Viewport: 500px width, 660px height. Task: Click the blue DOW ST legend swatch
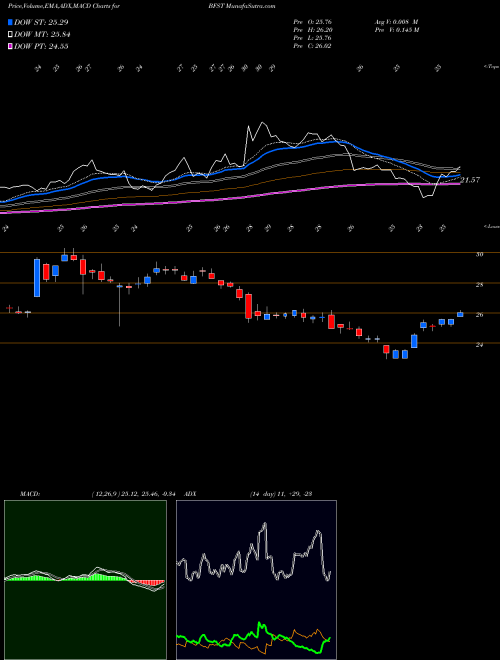[x=10, y=22]
